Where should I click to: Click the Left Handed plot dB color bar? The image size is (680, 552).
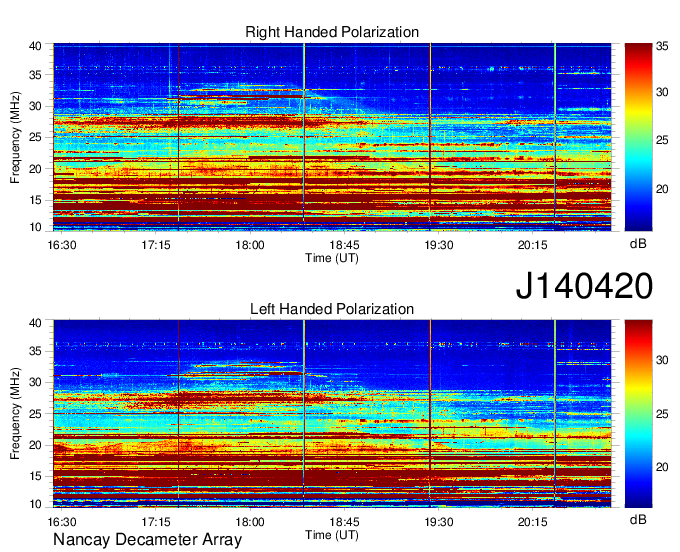(638, 414)
